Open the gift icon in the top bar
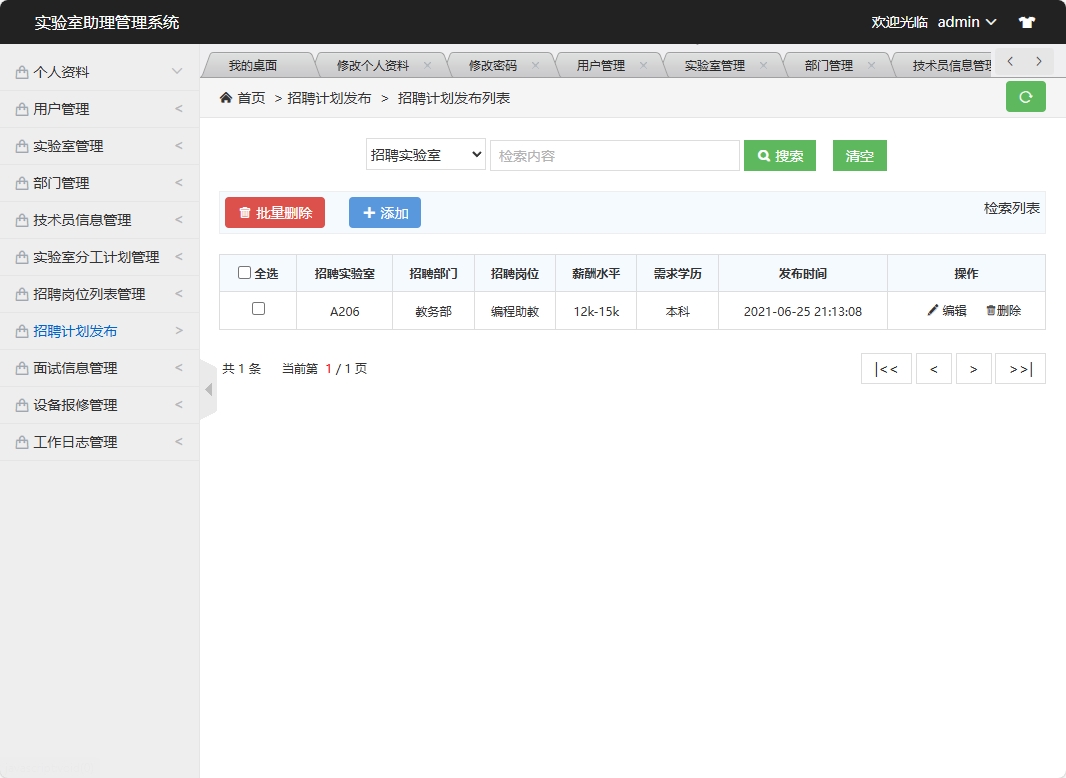This screenshot has width=1066, height=778. 1027,21
